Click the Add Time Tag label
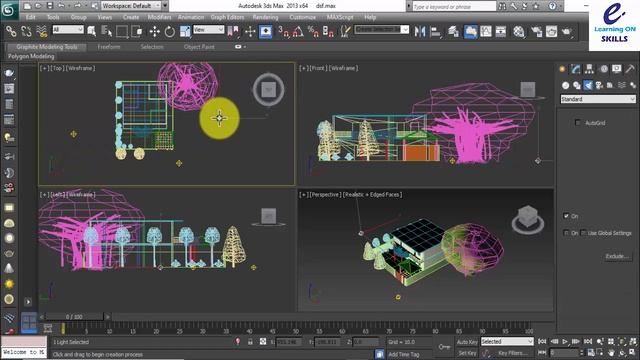This screenshot has height=360, width=640. (x=403, y=354)
